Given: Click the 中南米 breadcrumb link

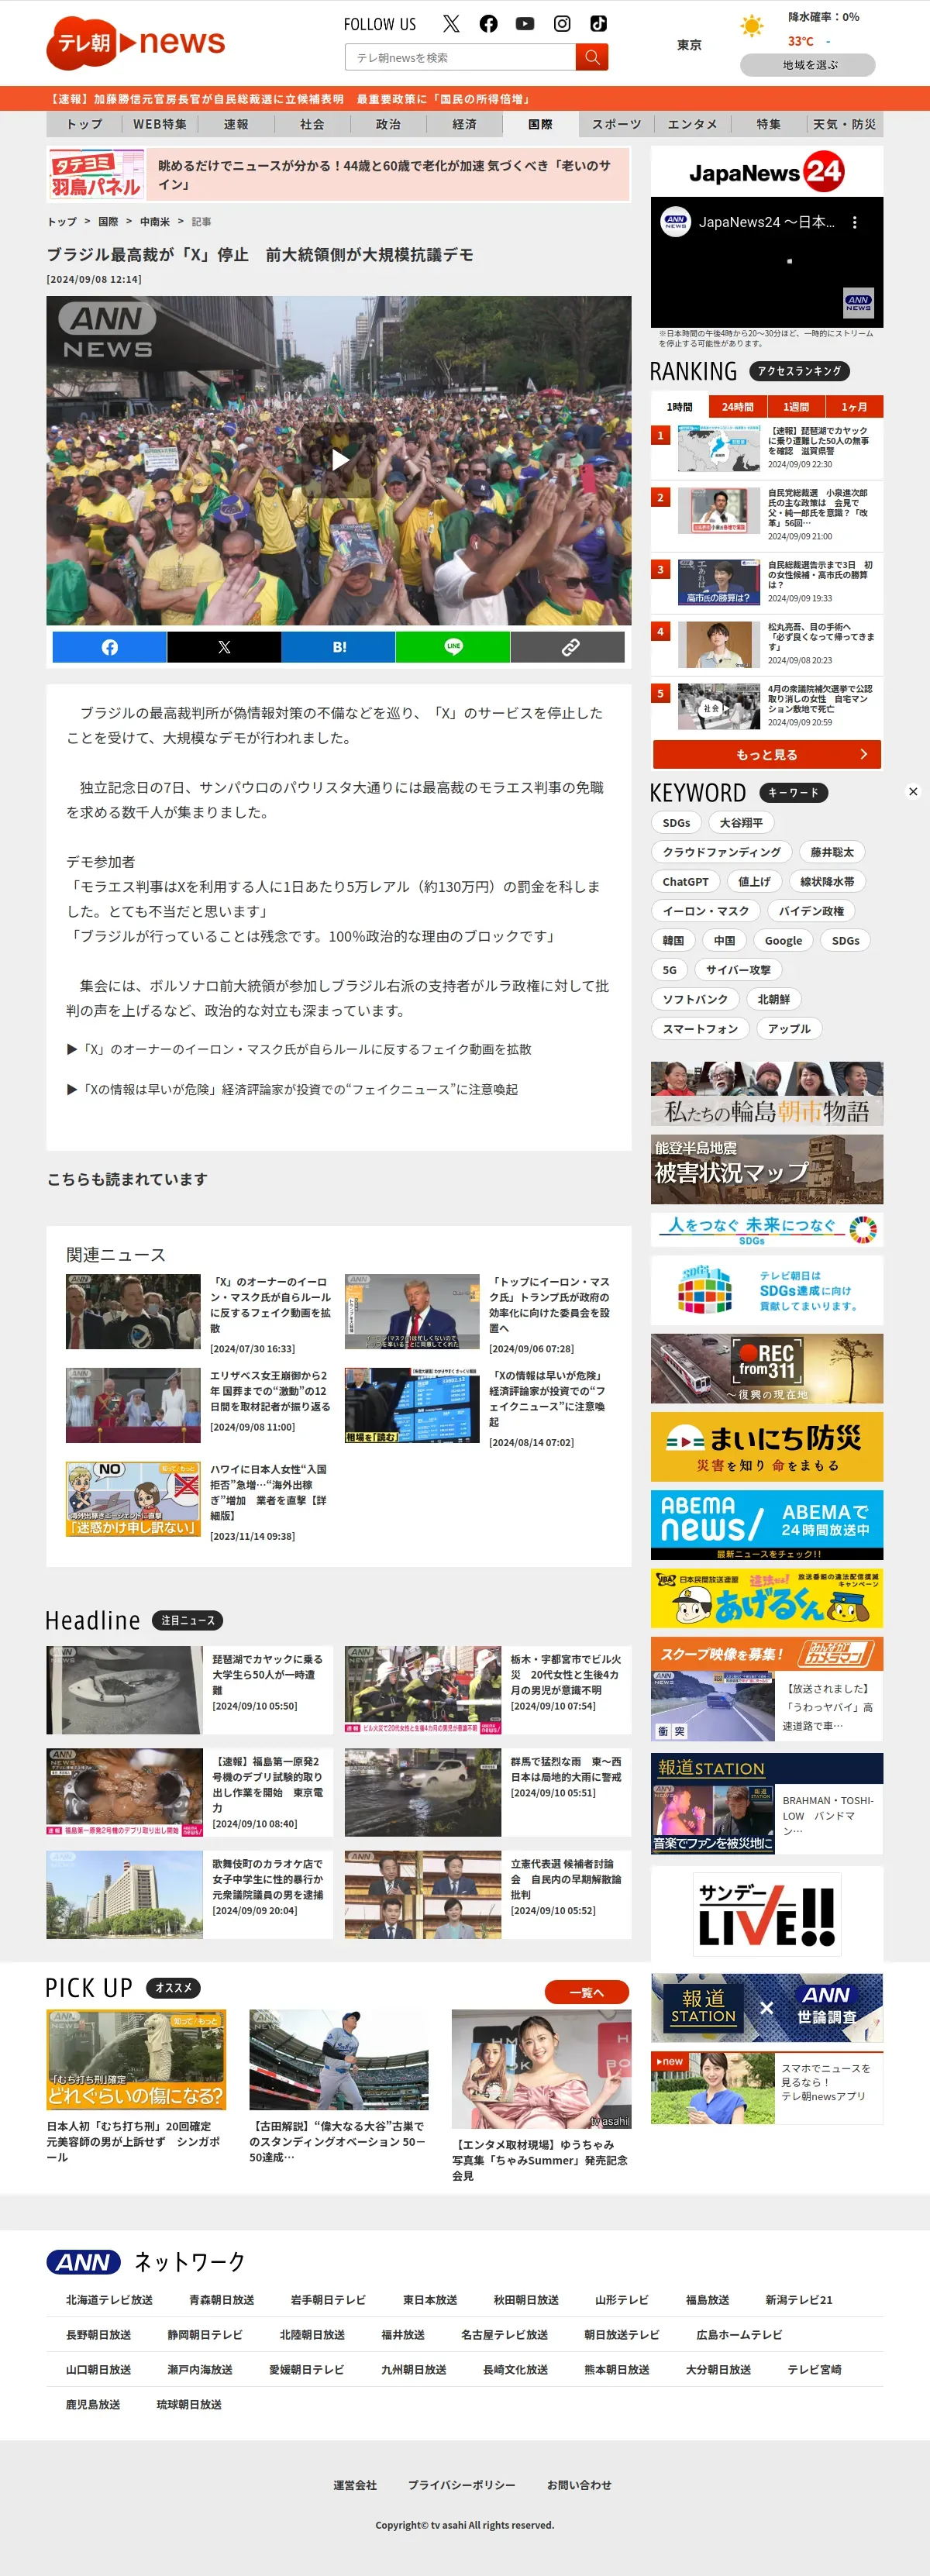Looking at the screenshot, I should (x=155, y=222).
